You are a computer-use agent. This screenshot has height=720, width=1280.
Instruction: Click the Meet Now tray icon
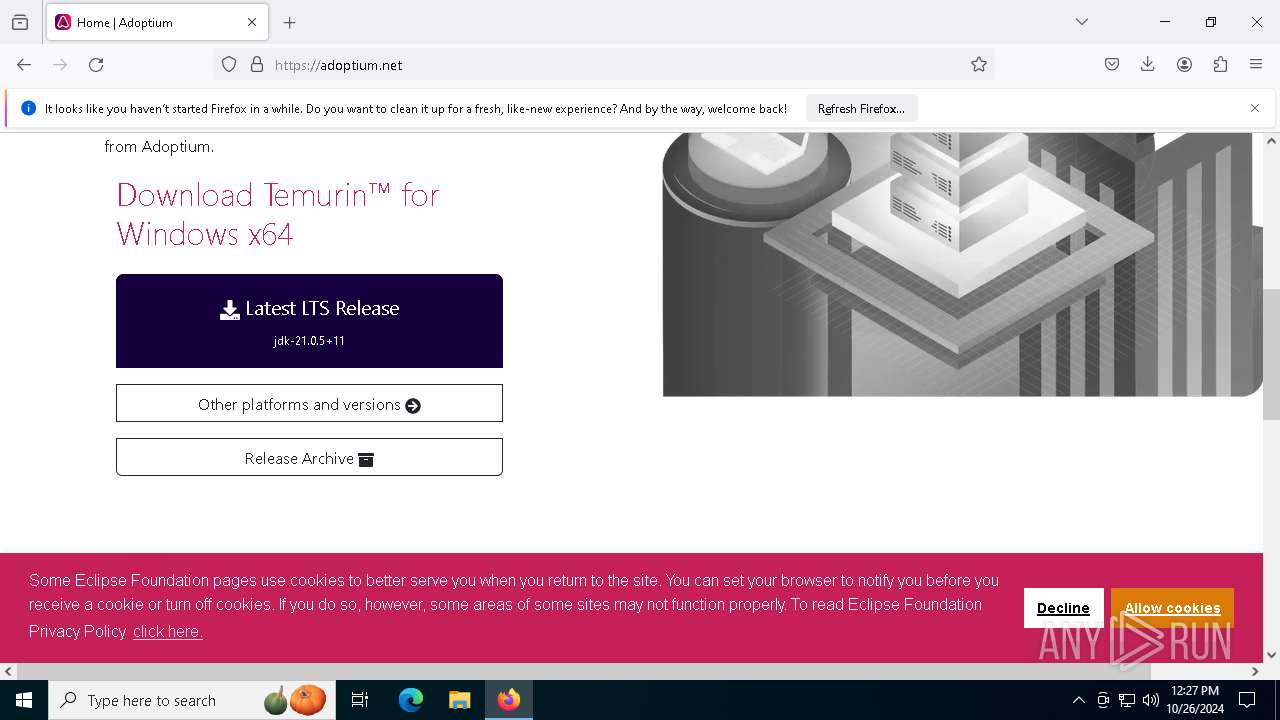(1103, 700)
